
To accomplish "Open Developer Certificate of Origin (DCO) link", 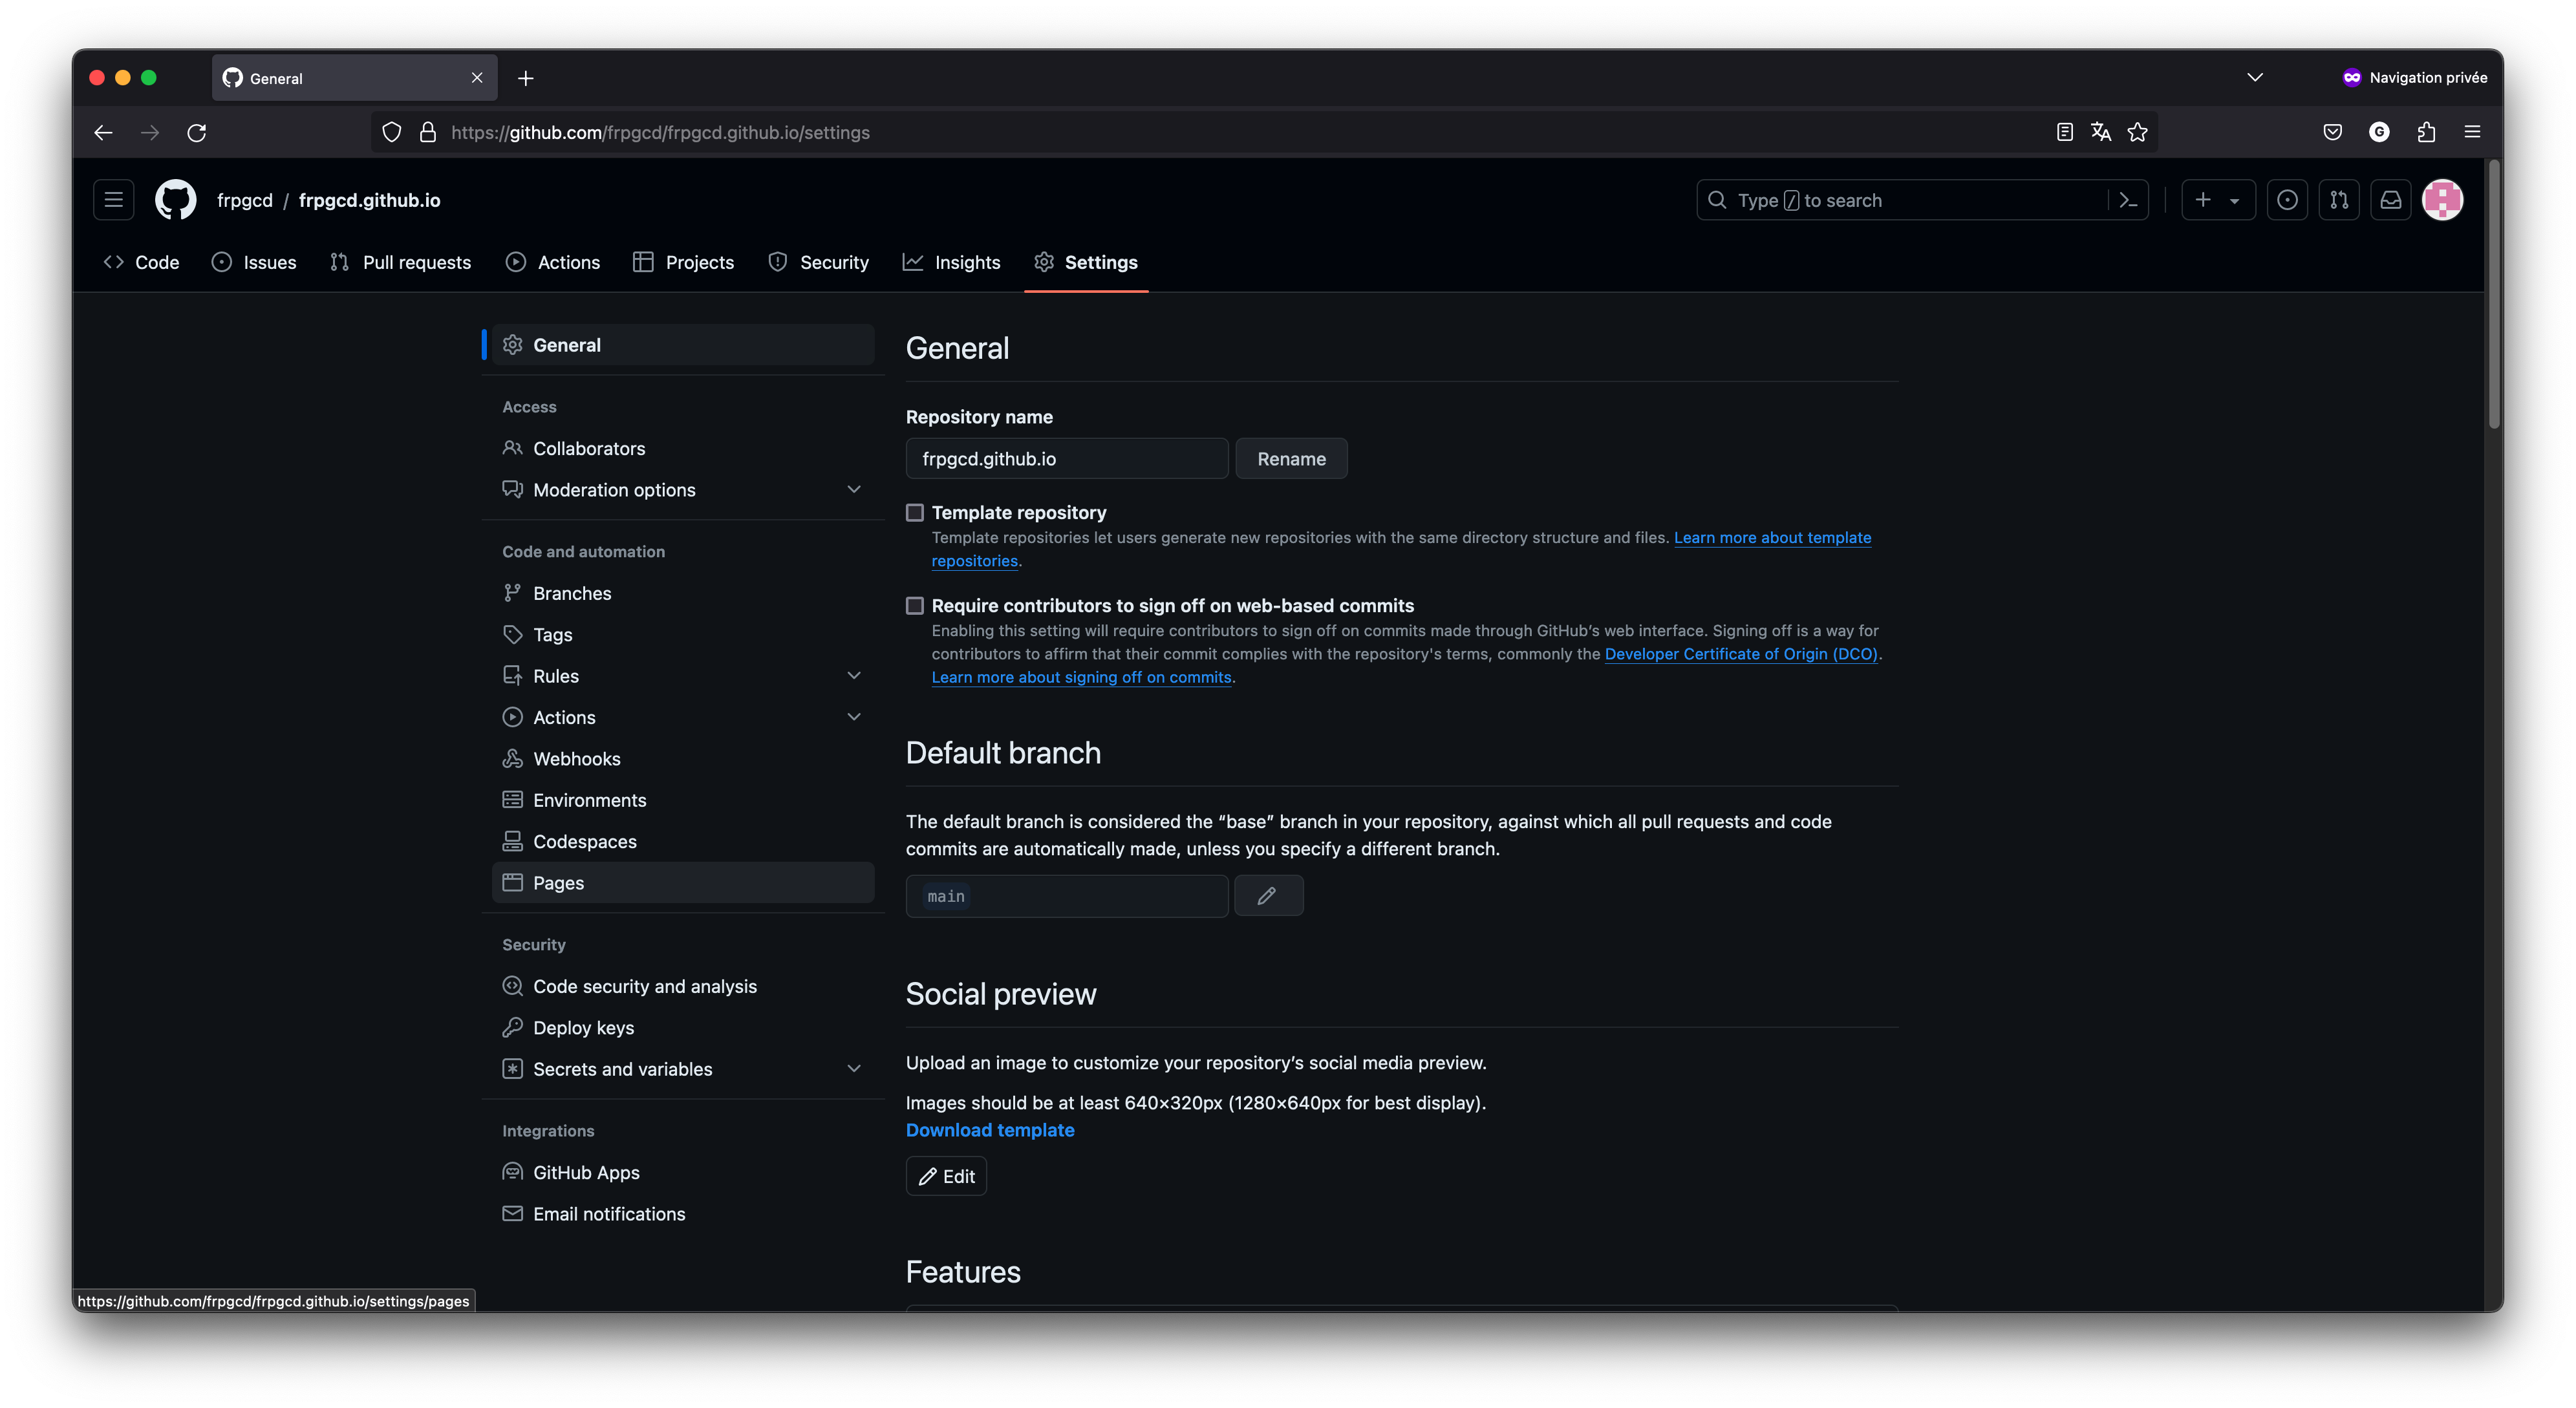I will coord(1741,654).
